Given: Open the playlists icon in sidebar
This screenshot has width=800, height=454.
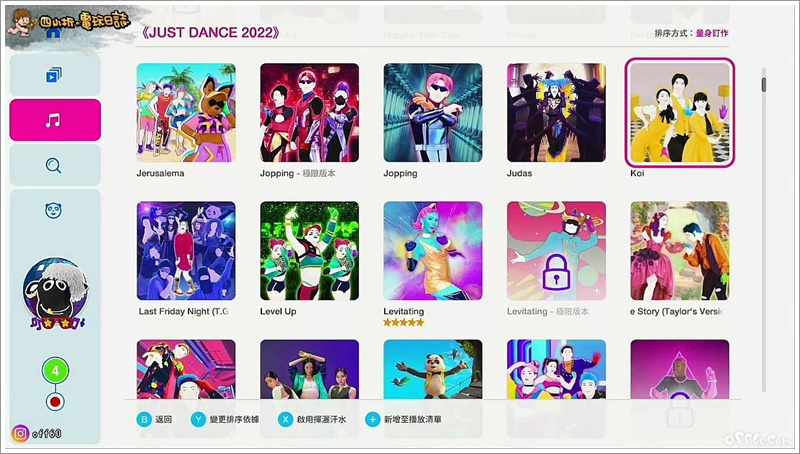Looking at the screenshot, I should (x=54, y=75).
